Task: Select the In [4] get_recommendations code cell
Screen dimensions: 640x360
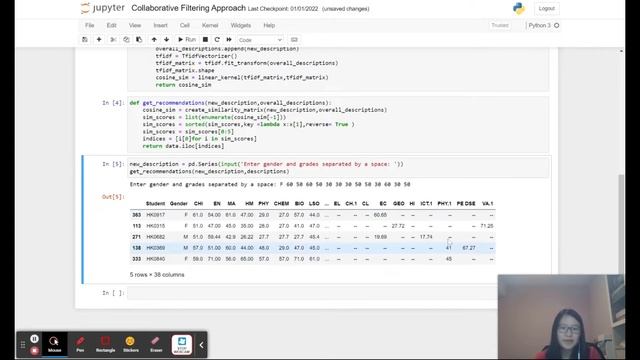Action: pos(338,124)
